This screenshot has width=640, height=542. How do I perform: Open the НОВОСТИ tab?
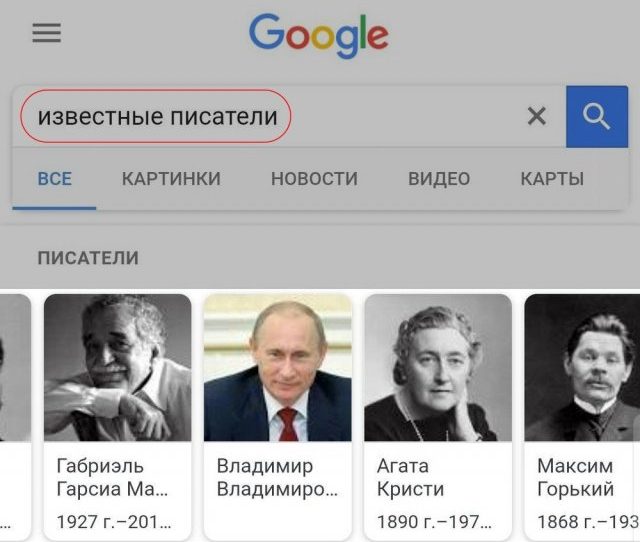314,179
